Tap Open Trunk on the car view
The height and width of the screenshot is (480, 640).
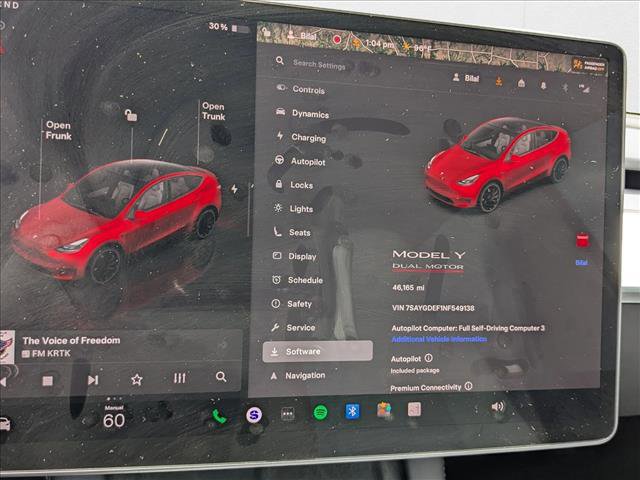coord(213,111)
